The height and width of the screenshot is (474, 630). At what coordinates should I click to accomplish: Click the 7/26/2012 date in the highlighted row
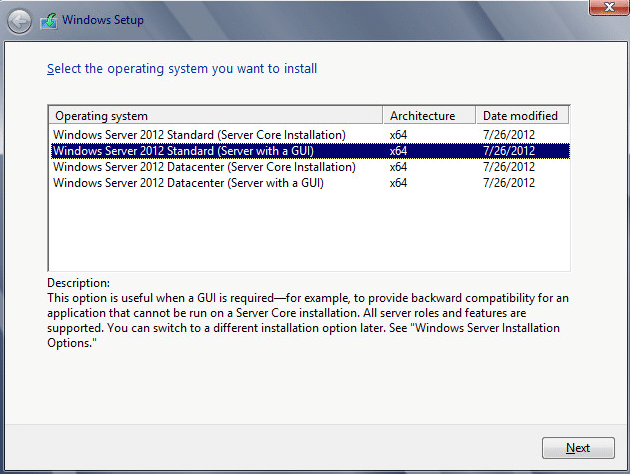click(509, 151)
